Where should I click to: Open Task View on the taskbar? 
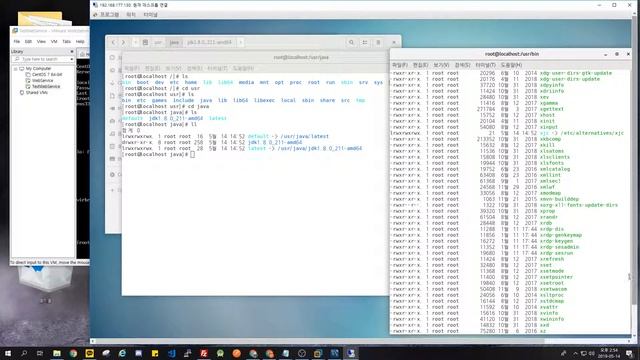tap(40, 353)
